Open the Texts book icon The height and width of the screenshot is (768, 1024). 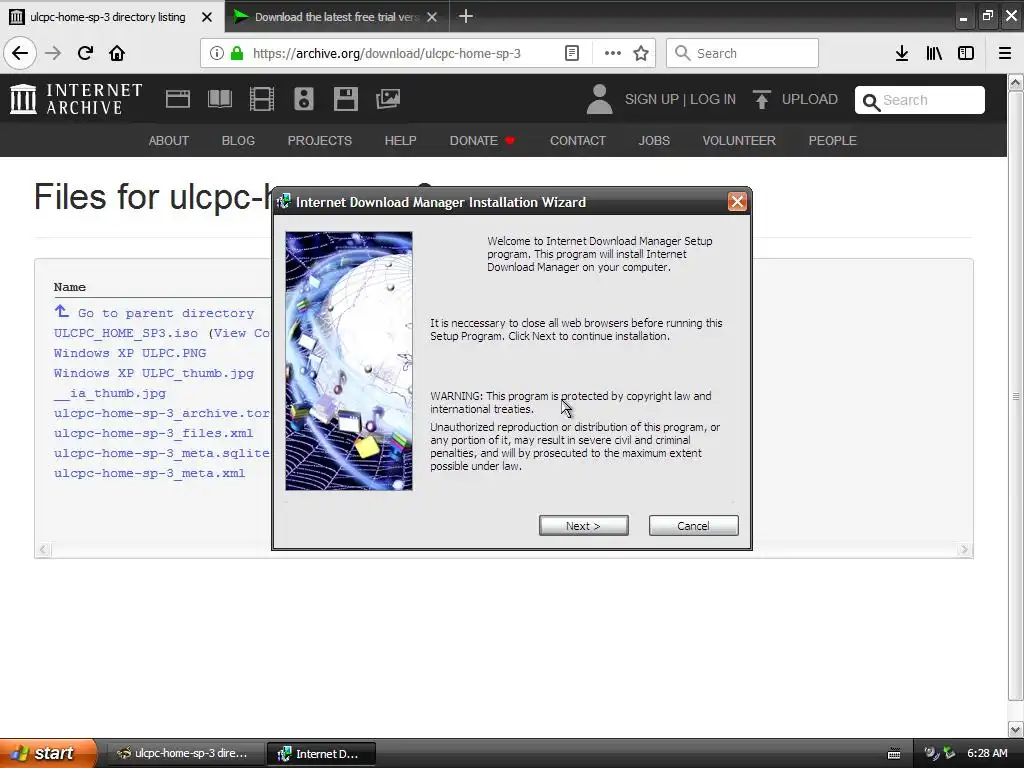pos(219,99)
